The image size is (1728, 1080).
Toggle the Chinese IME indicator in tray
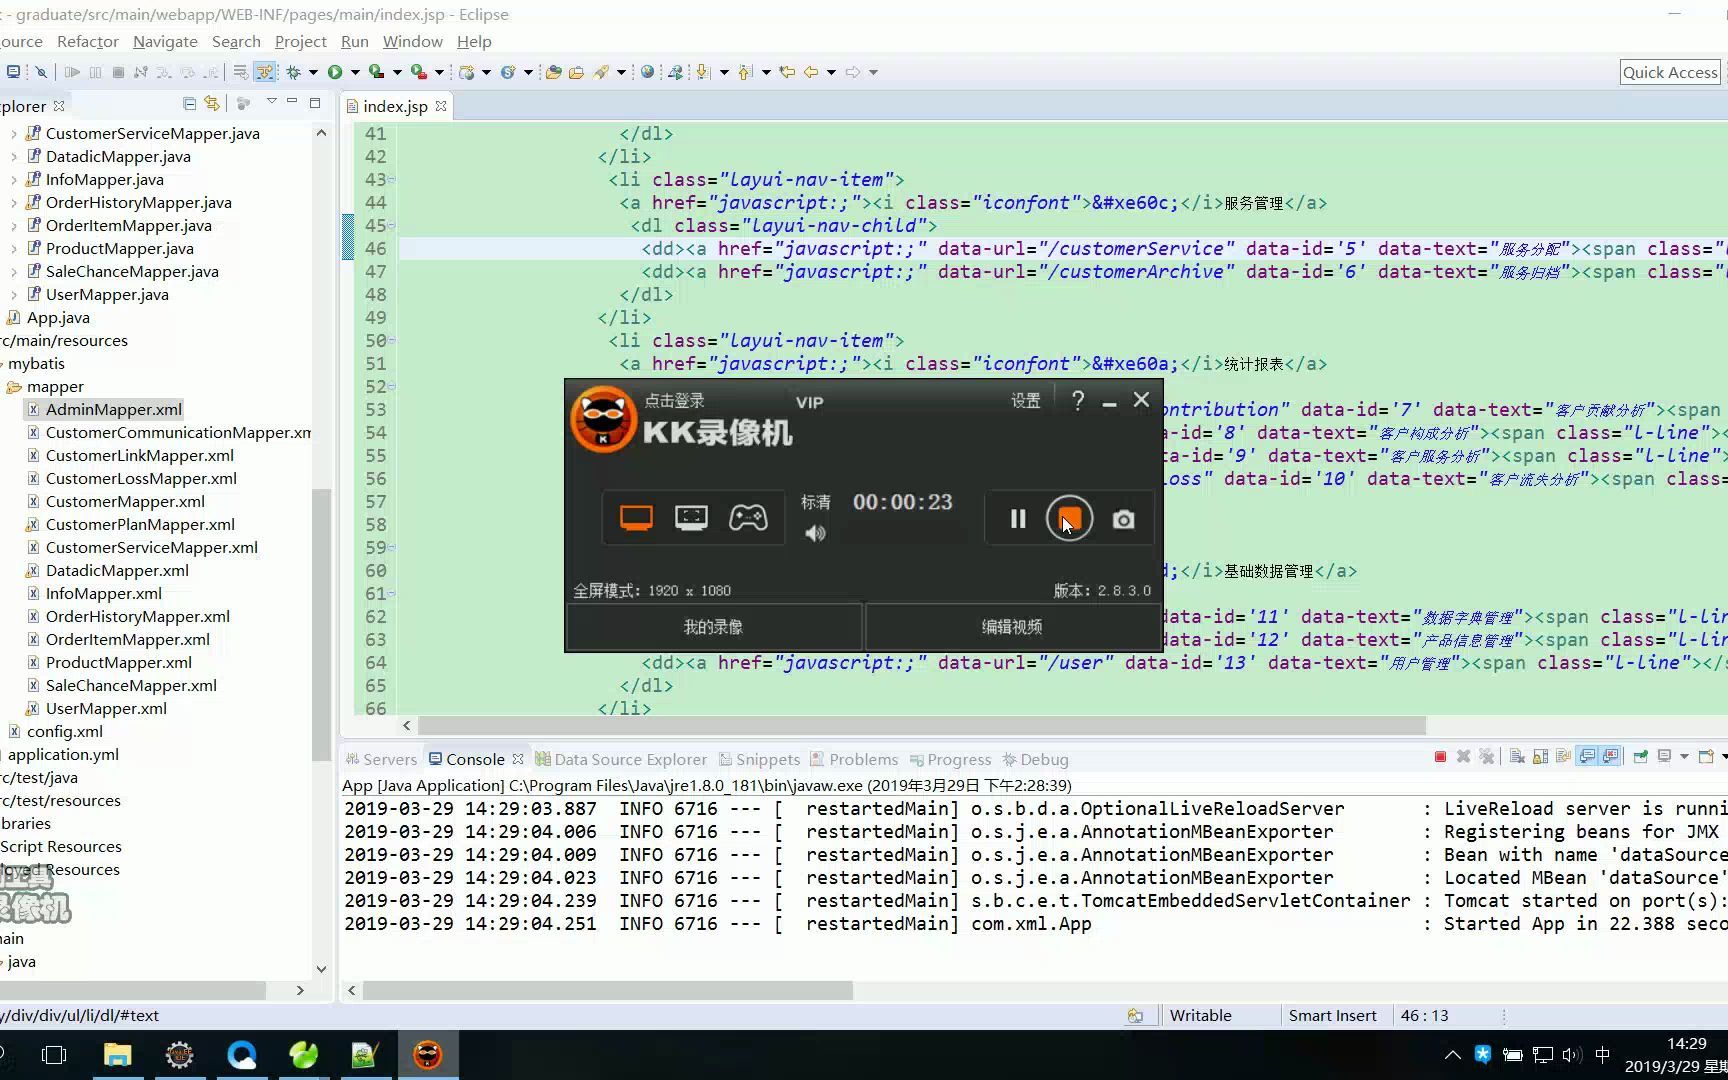pos(1602,1055)
